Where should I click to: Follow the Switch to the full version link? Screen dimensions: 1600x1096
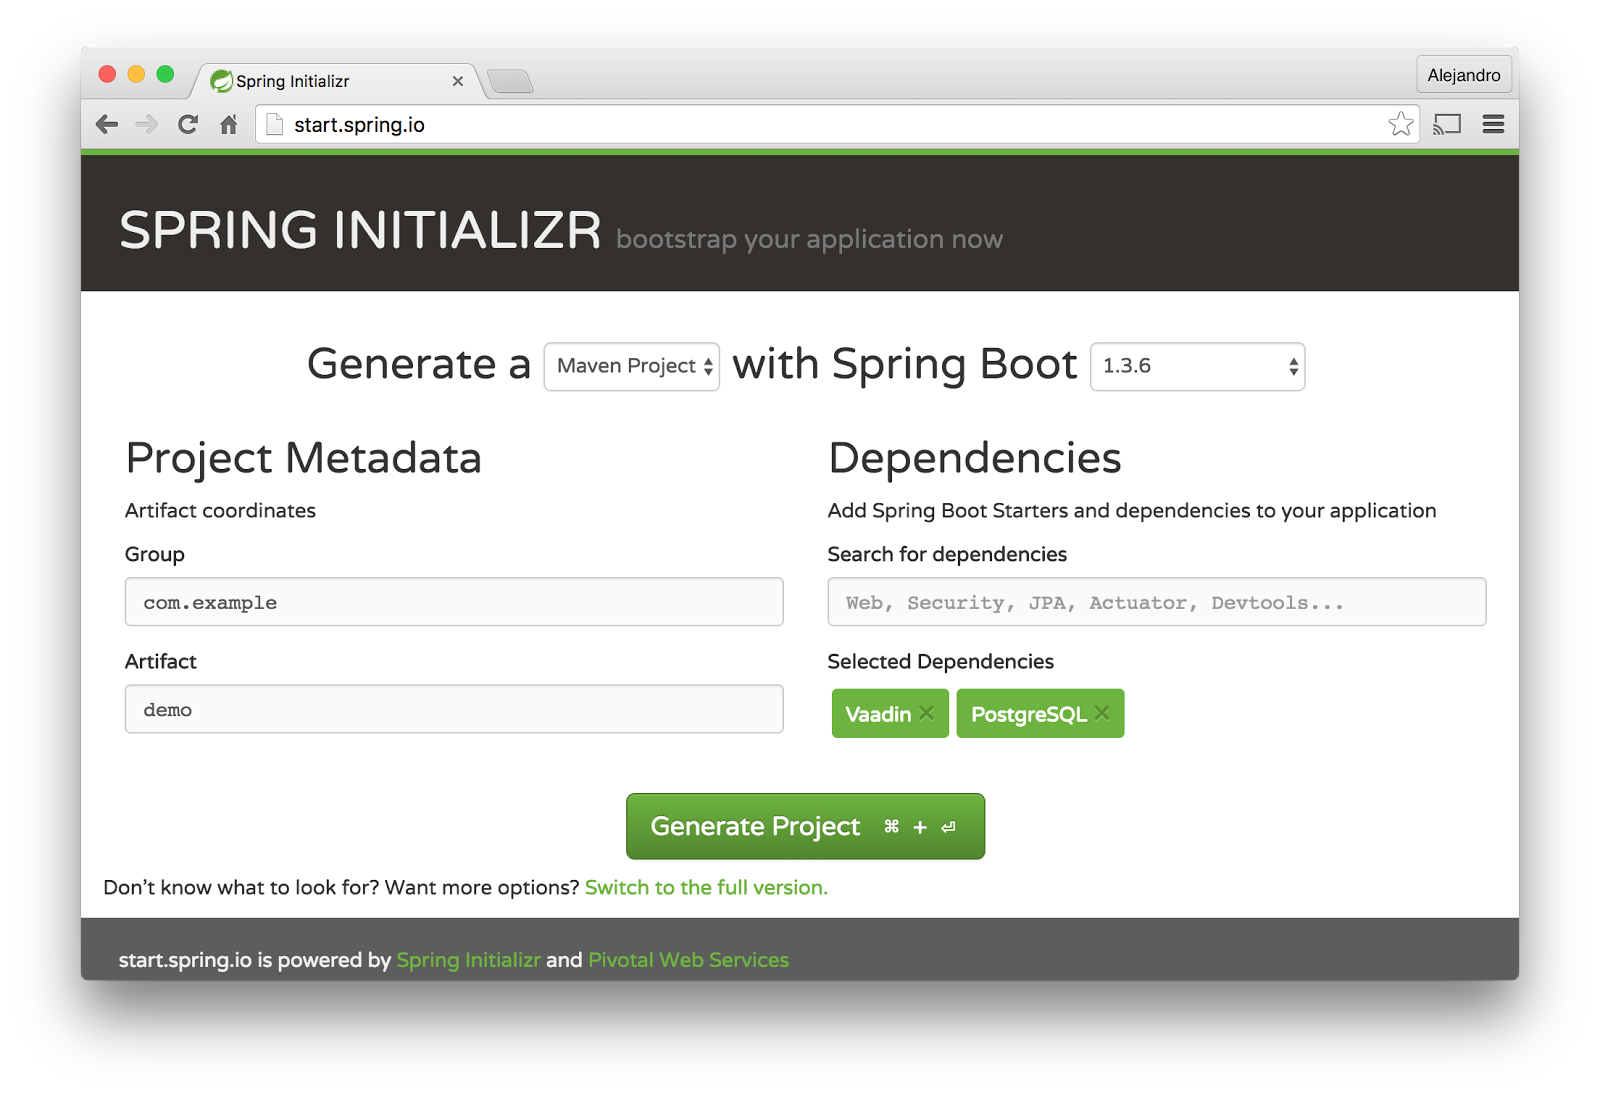(706, 888)
